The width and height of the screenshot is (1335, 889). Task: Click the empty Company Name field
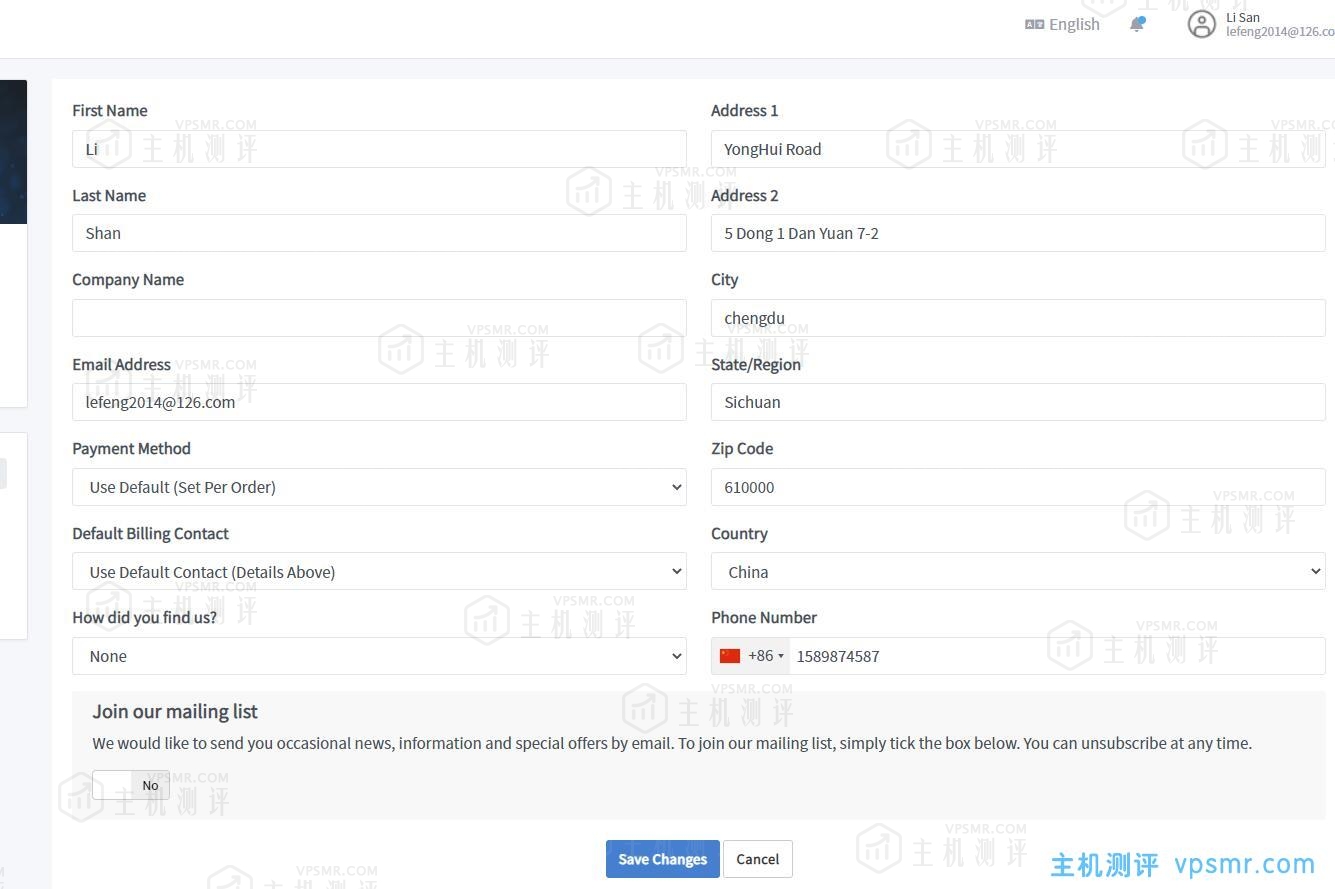379,318
